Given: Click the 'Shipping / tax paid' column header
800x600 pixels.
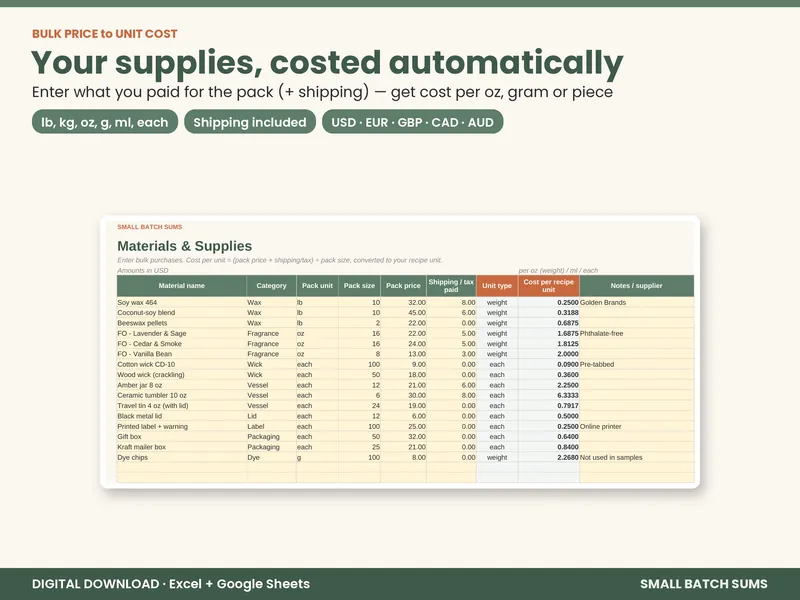Looking at the screenshot, I should click(451, 286).
